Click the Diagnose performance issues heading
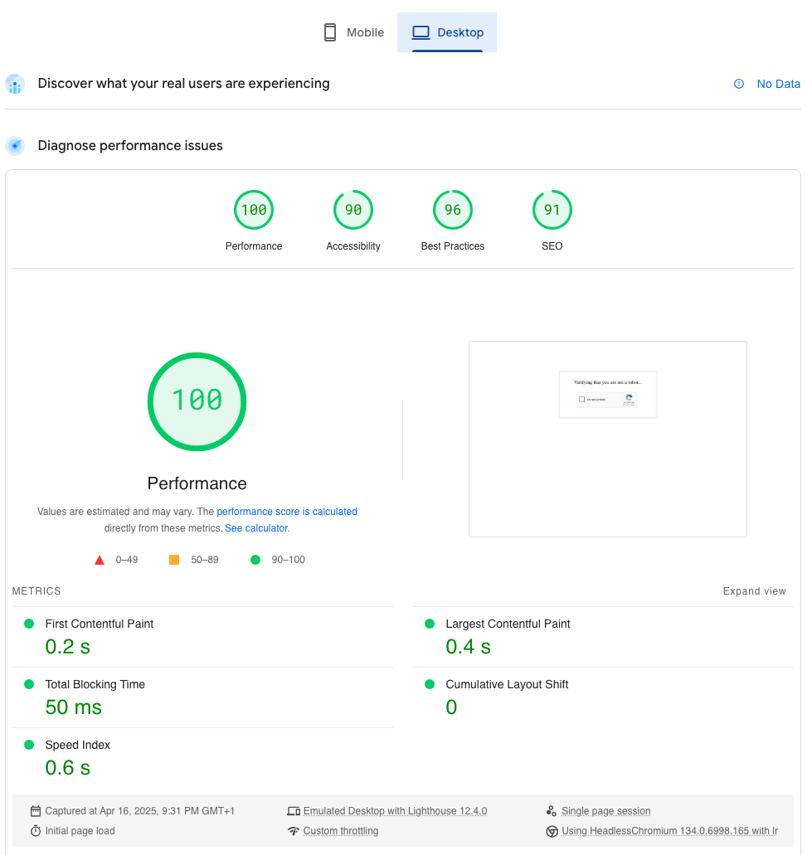The image size is (812, 855). (x=130, y=146)
